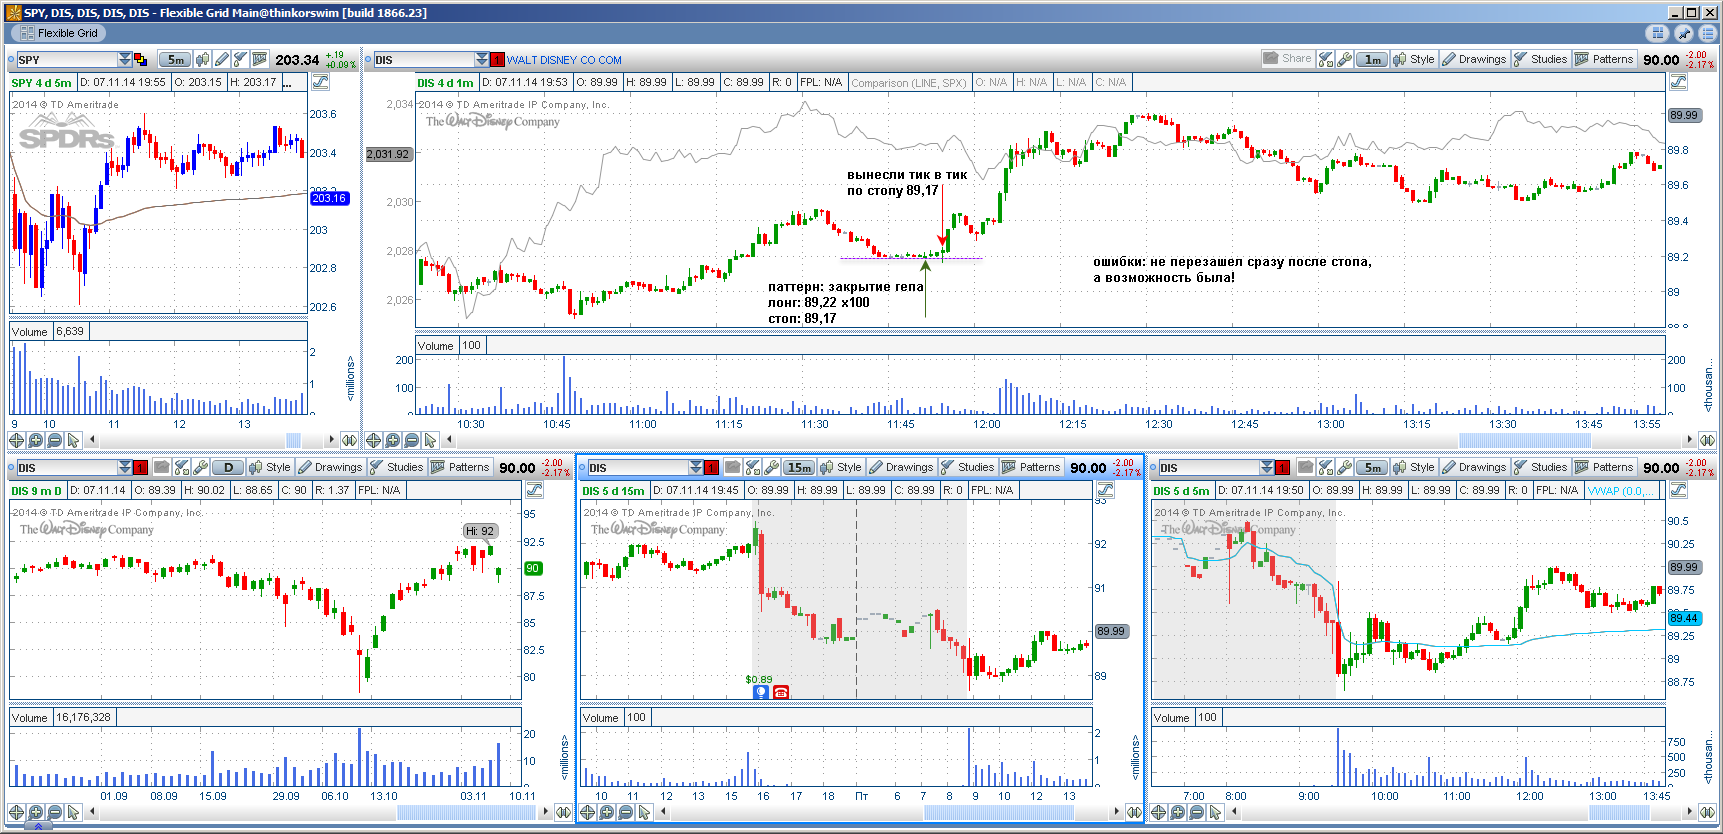Screen dimensions: 1723x834
Task: Open the Patterns icon in SPY chart toolbar
Action: click(x=260, y=60)
